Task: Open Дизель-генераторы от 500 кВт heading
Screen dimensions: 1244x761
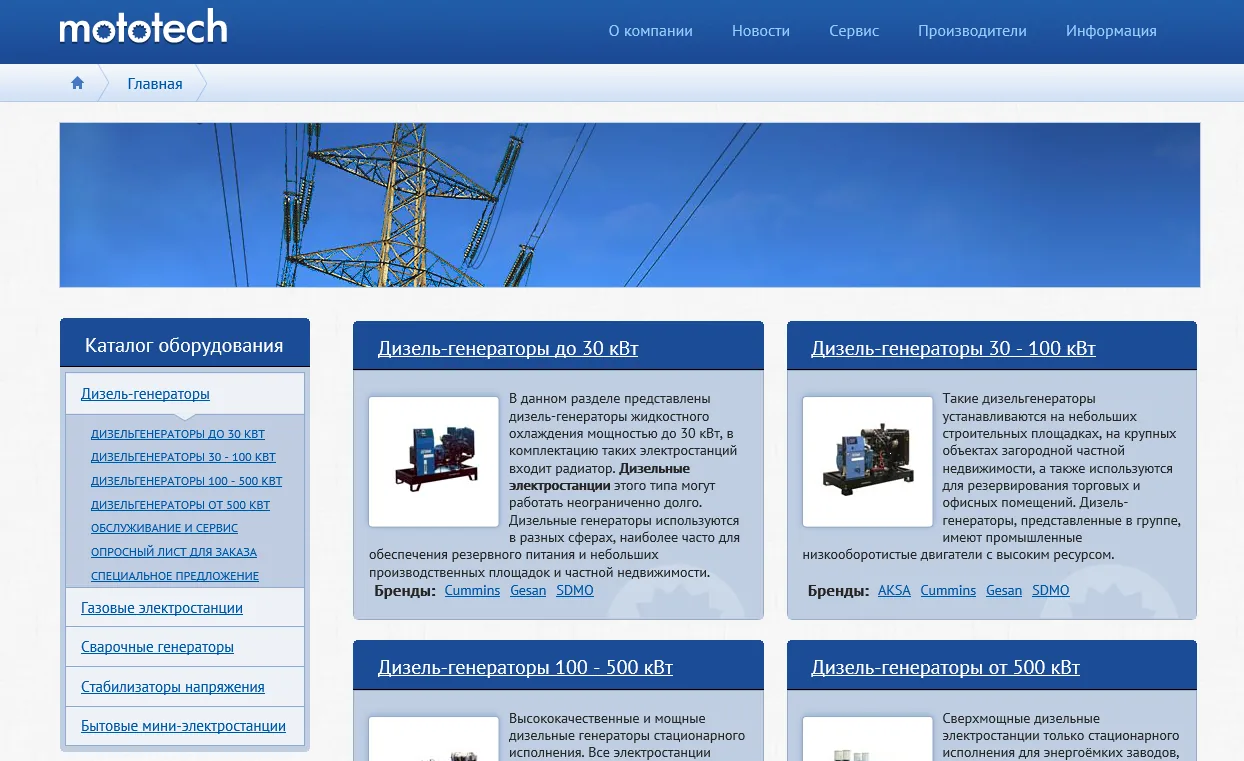Action: (x=945, y=668)
